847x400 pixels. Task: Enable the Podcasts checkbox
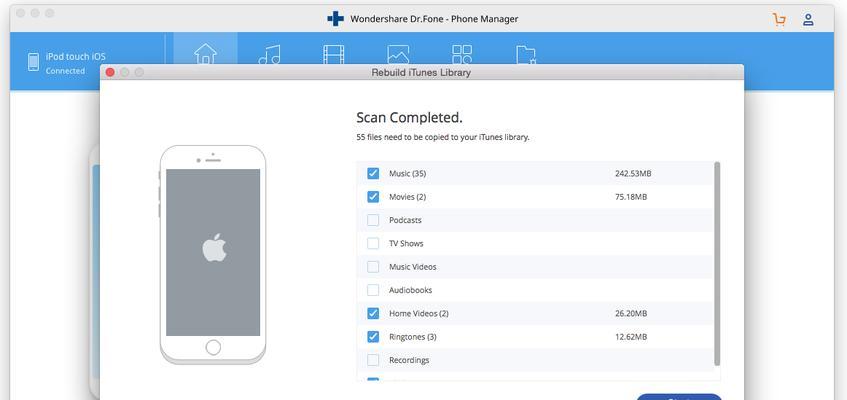tap(373, 220)
